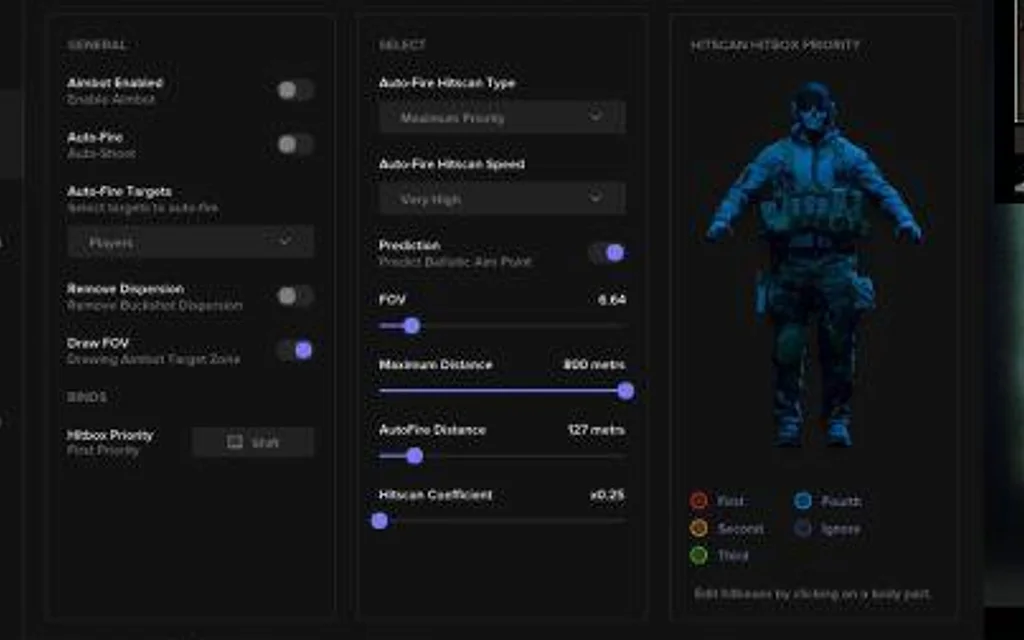This screenshot has width=1024, height=640.
Task: Click the chest vest of the soldier model
Action: point(815,209)
